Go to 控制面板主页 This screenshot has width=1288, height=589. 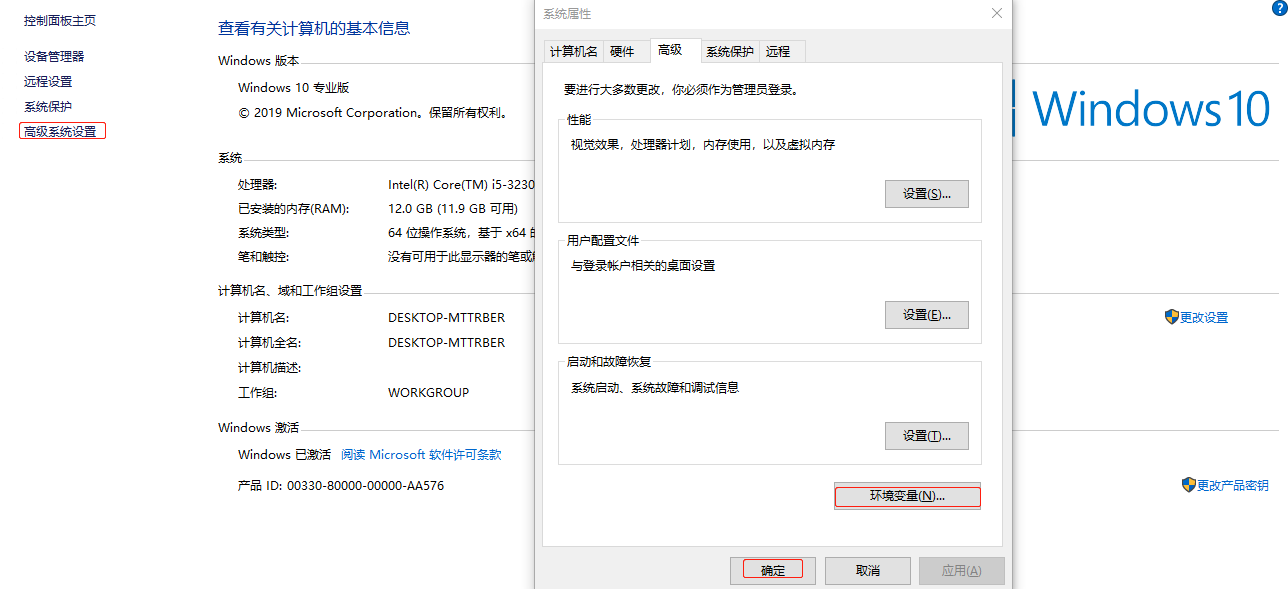click(x=60, y=20)
